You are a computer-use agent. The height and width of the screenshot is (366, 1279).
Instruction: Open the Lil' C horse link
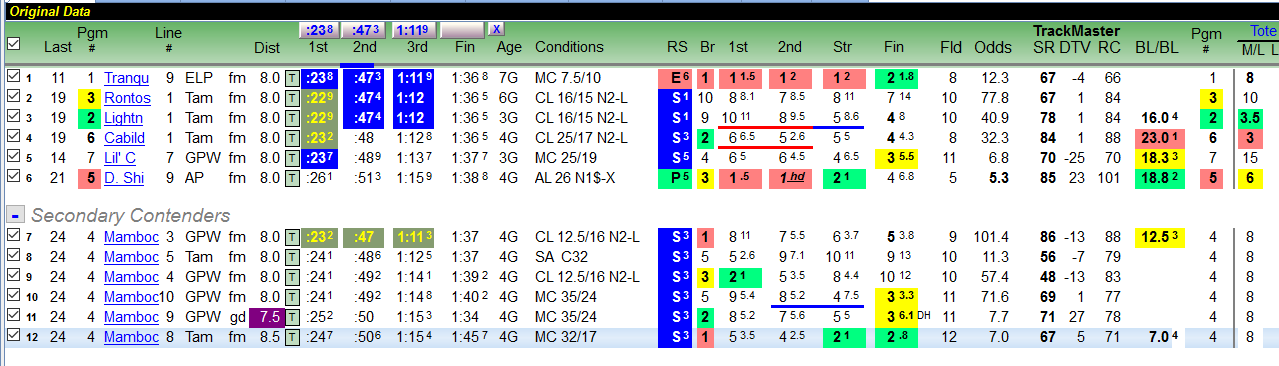pos(120,157)
